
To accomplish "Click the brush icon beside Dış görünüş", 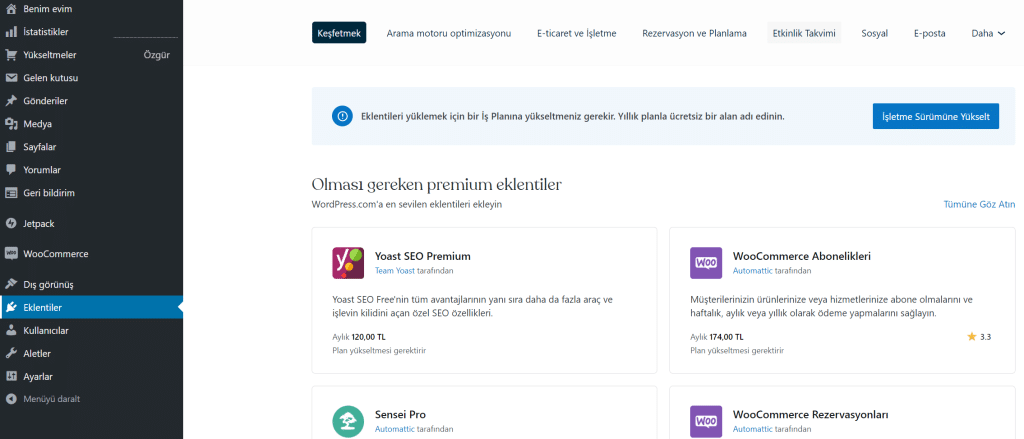I will pos(11,285).
